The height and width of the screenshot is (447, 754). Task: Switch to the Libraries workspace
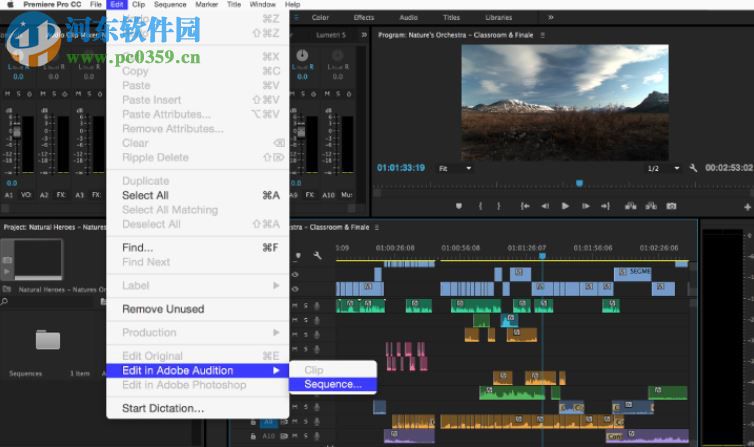499,17
